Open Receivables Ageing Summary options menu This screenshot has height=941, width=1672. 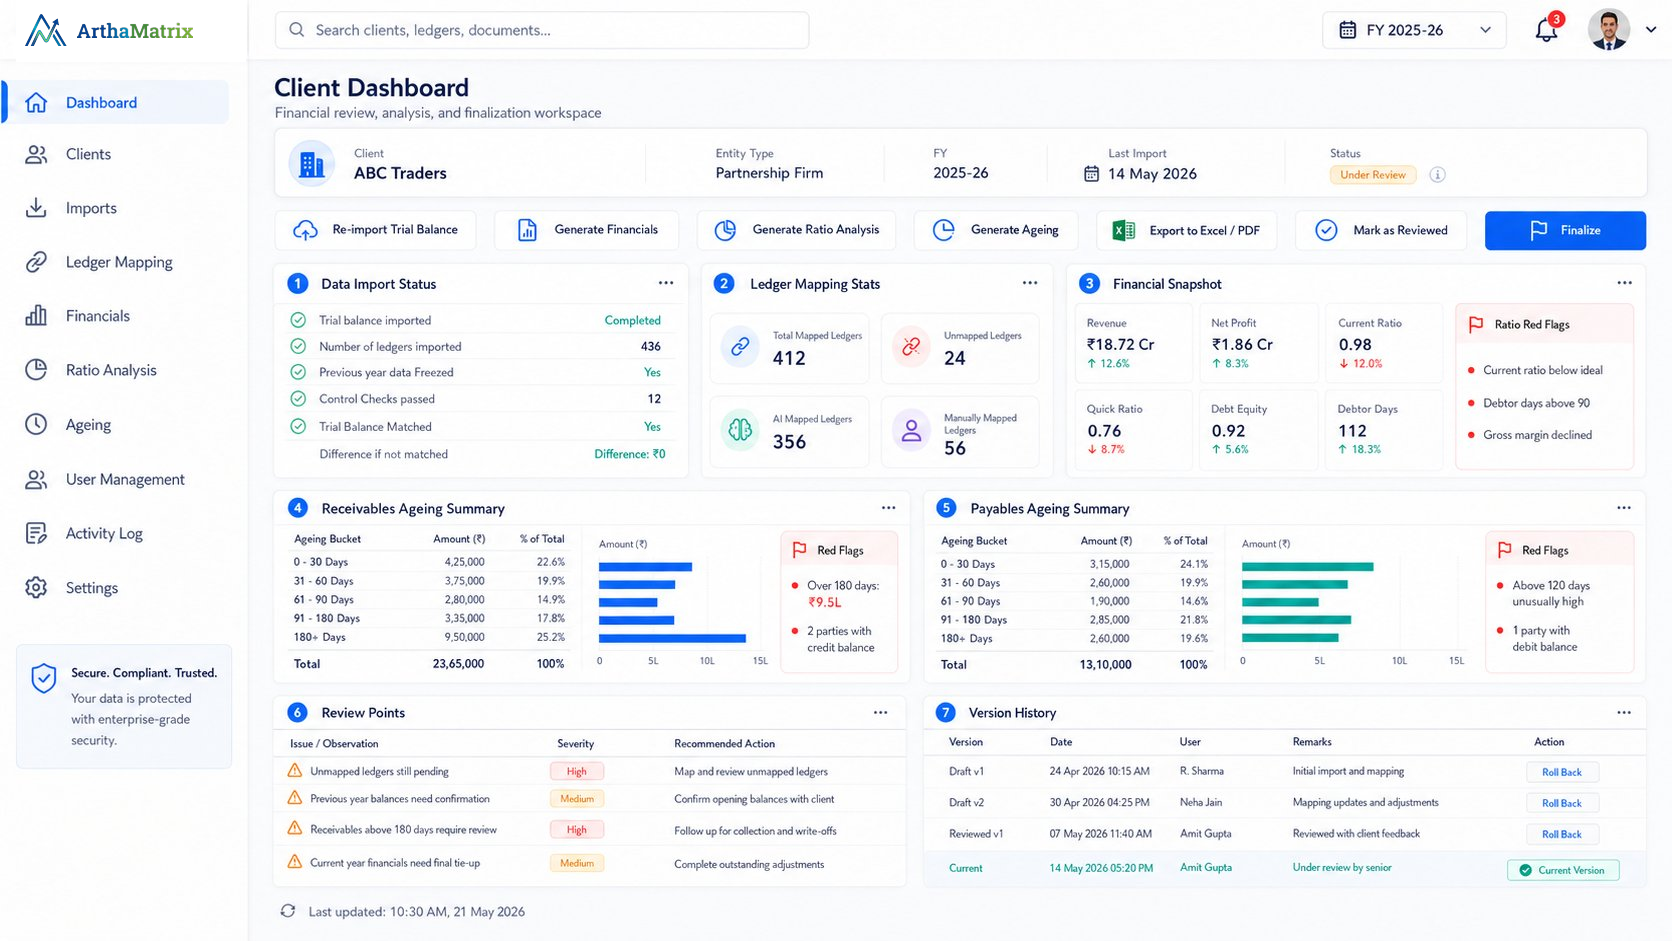888,508
